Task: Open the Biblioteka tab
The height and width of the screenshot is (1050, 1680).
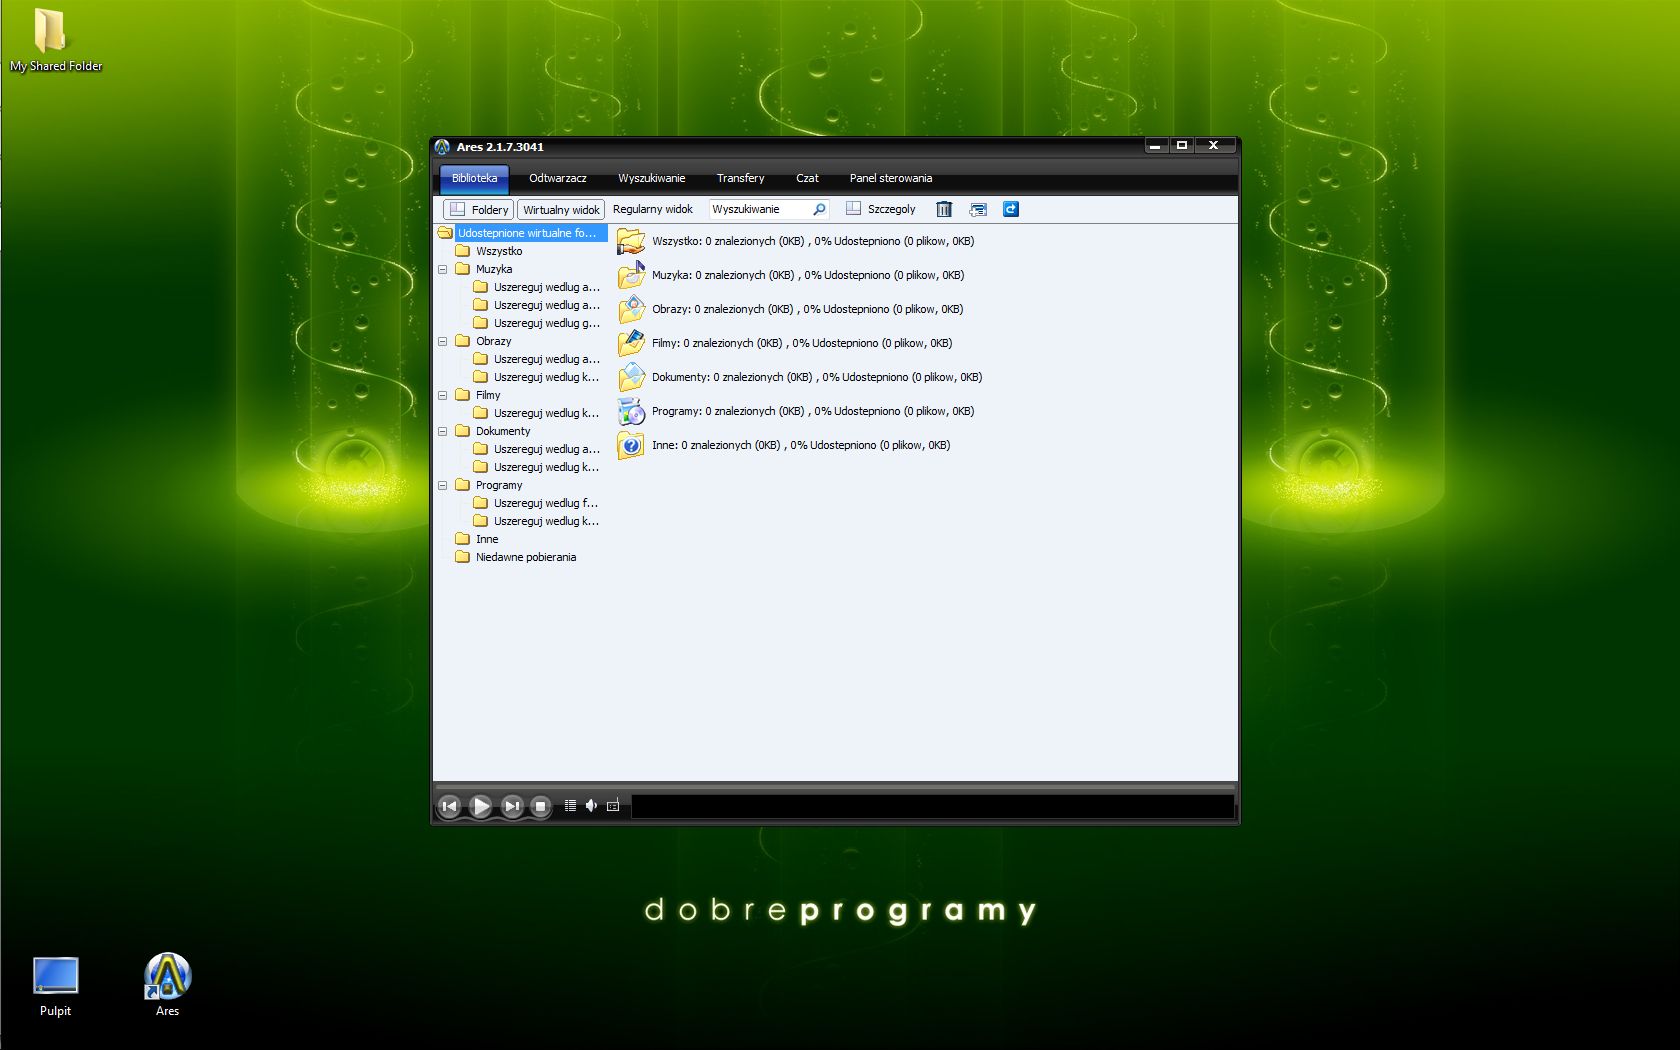Action: [x=474, y=179]
